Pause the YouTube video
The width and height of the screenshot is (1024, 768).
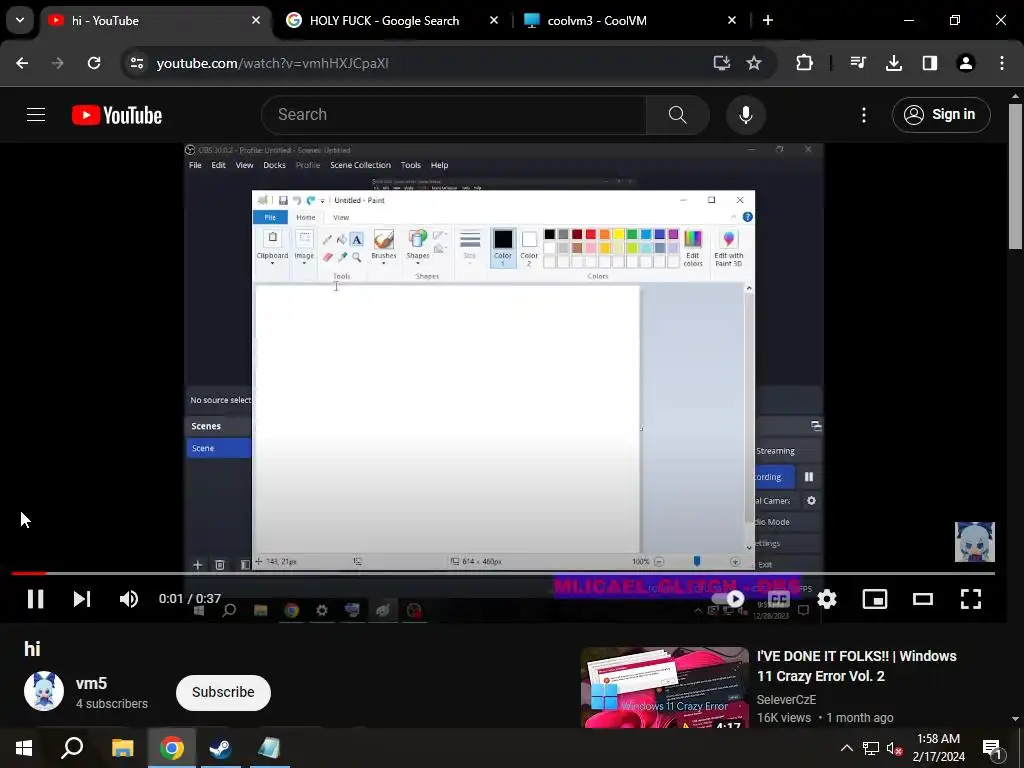pyautogui.click(x=35, y=599)
